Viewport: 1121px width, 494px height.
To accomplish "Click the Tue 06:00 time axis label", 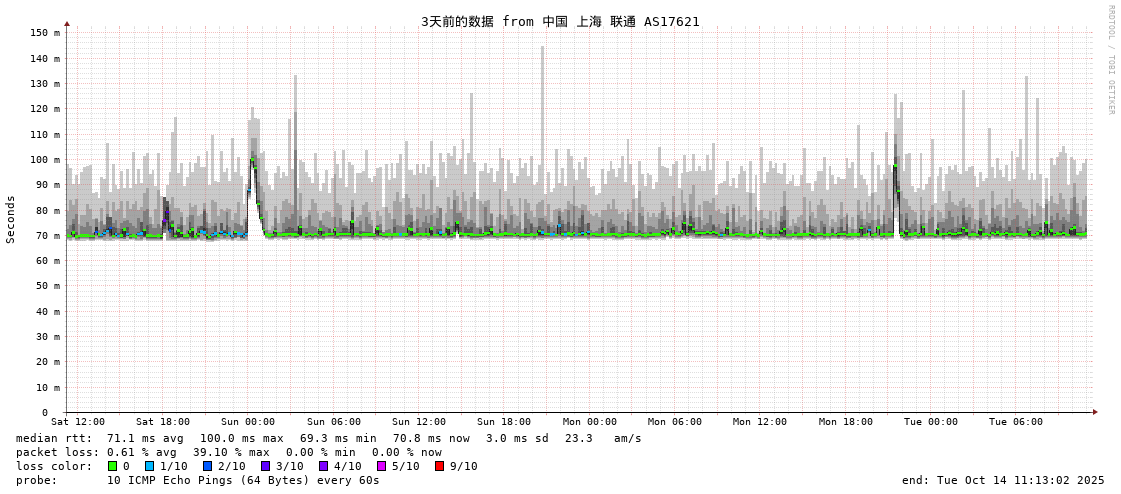I will (x=1016, y=422).
